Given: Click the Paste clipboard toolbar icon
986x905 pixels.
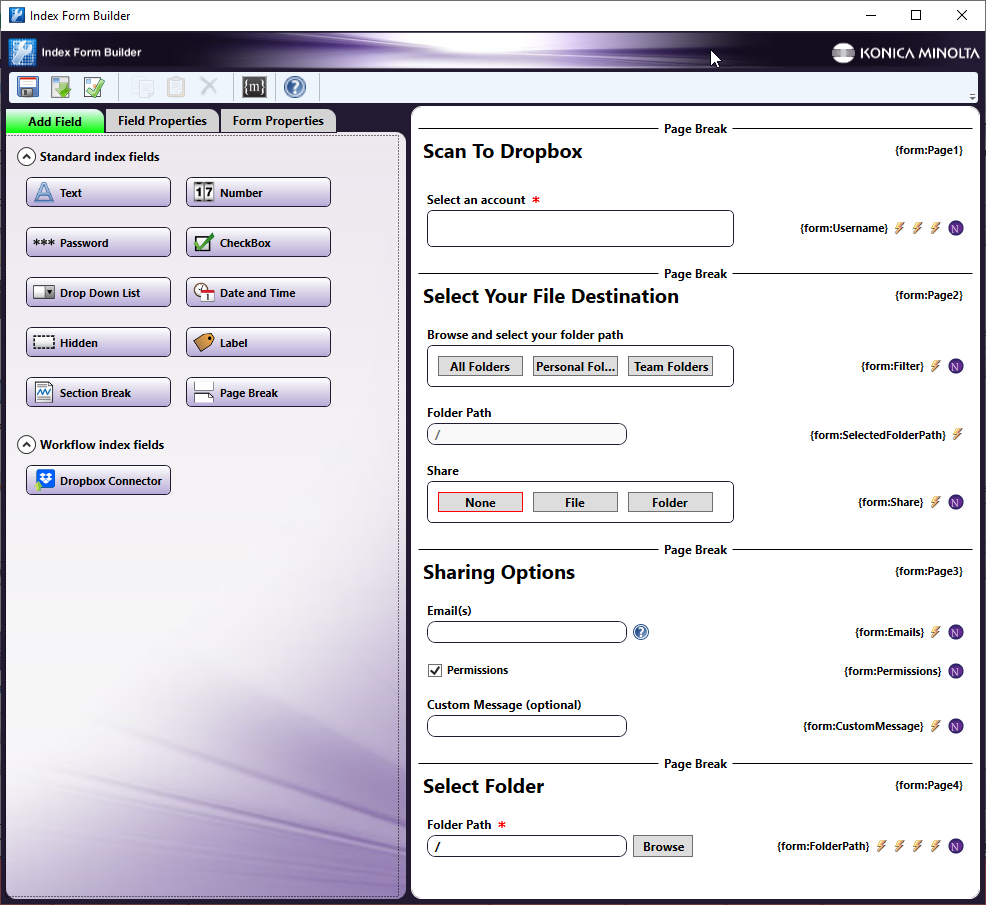Looking at the screenshot, I should pyautogui.click(x=176, y=87).
